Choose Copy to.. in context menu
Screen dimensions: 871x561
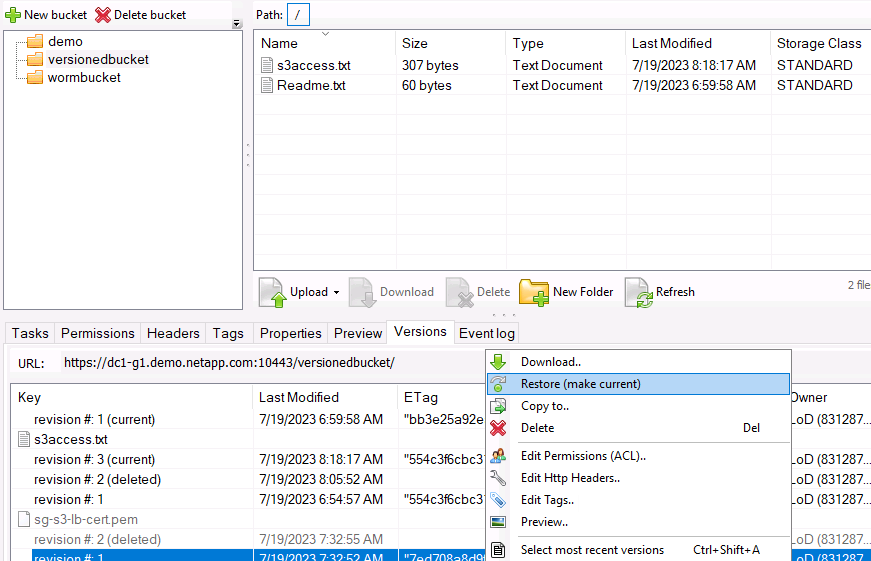click(x=638, y=406)
